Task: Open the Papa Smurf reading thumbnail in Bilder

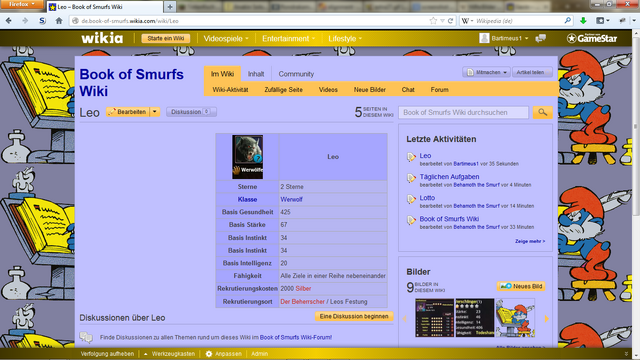Action: tap(515, 318)
